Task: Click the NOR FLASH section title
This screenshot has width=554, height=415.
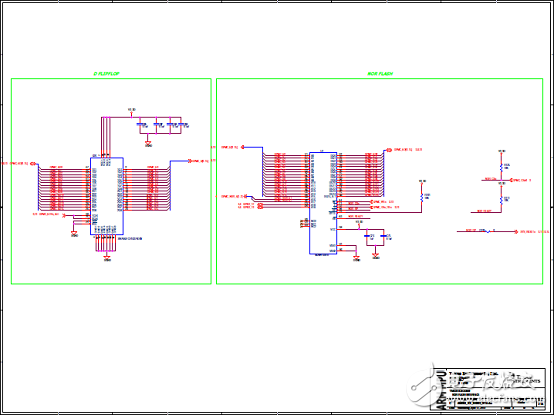Action: 380,74
